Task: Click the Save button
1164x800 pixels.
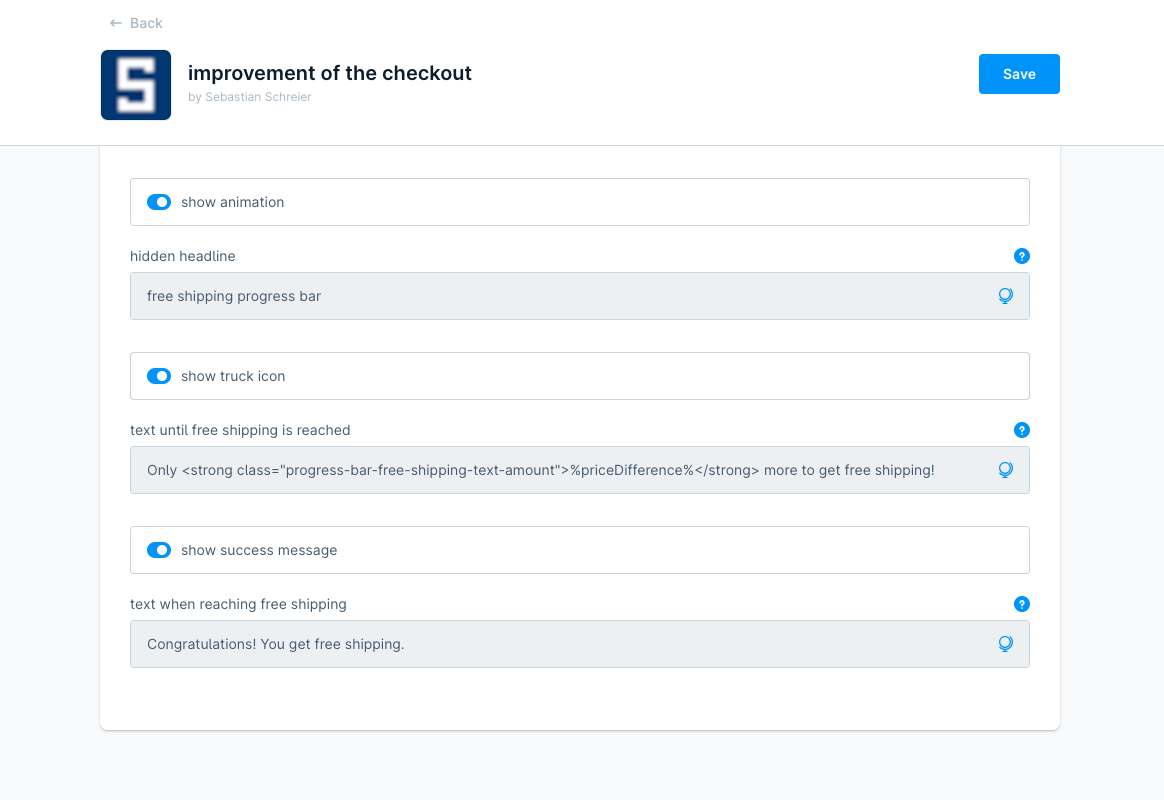Action: coord(1019,73)
